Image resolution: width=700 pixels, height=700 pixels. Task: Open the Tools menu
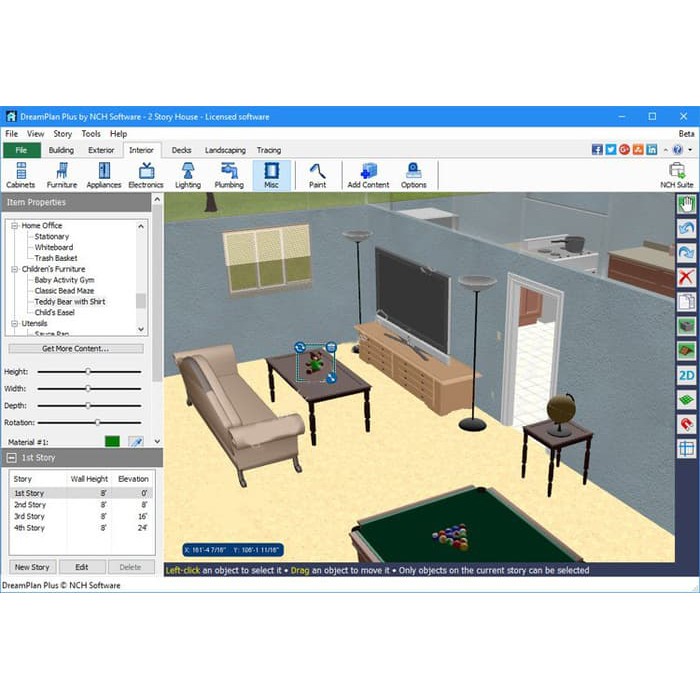pos(91,134)
